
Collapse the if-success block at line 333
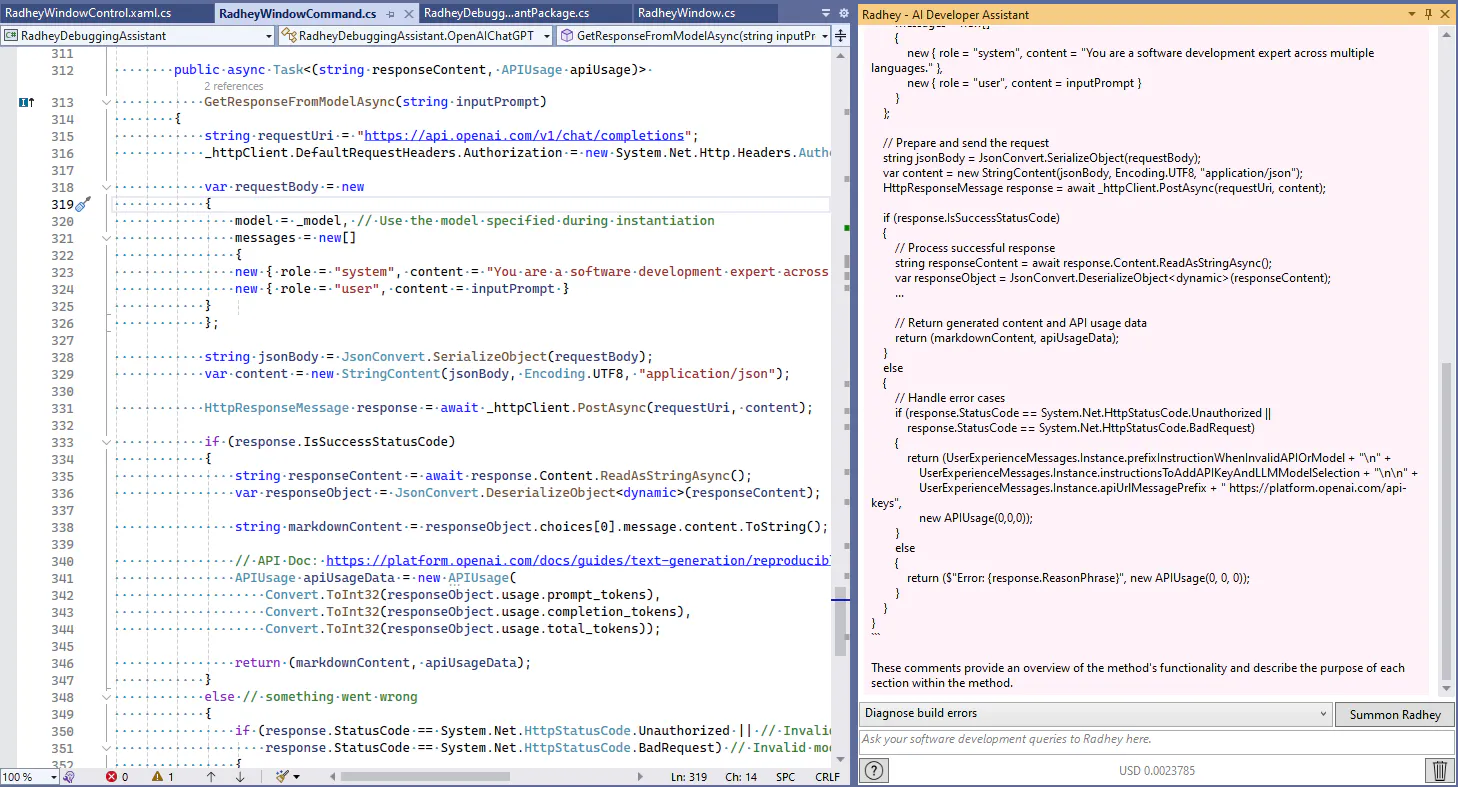(106, 442)
